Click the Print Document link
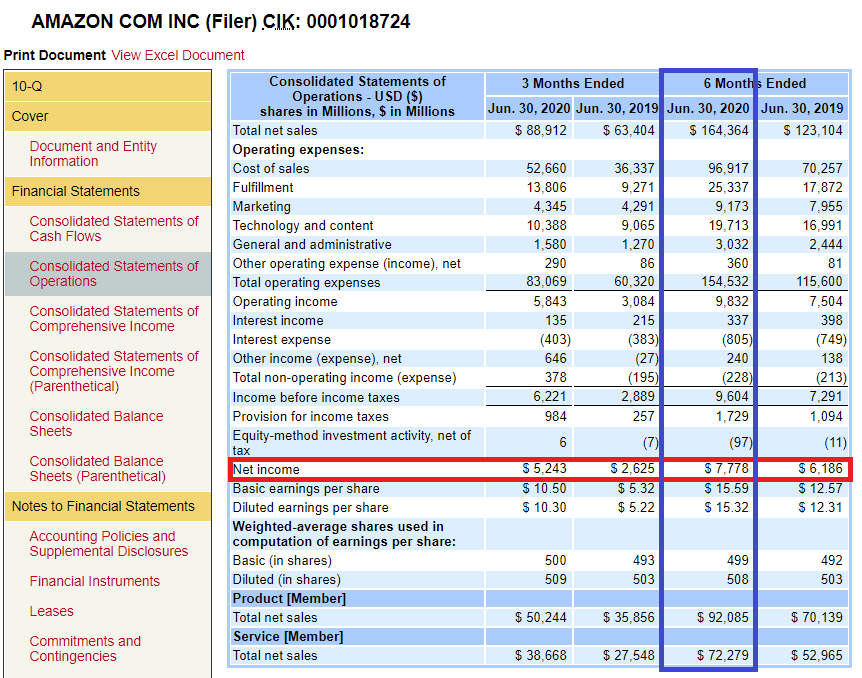 (54, 55)
